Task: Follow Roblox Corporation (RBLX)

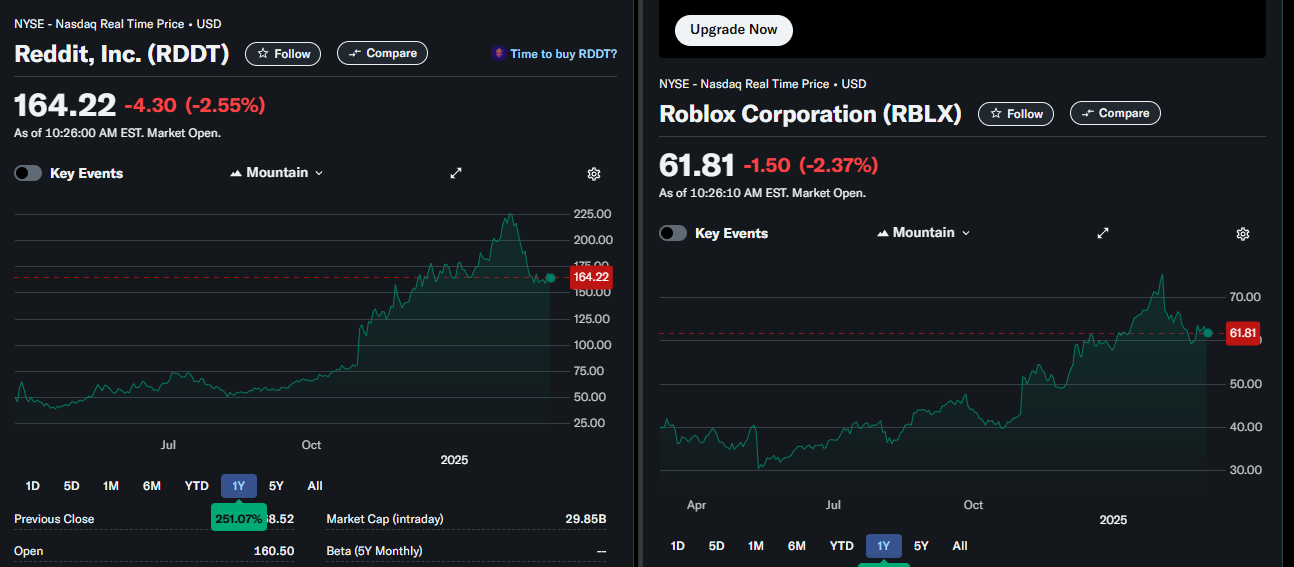Action: (x=1016, y=114)
